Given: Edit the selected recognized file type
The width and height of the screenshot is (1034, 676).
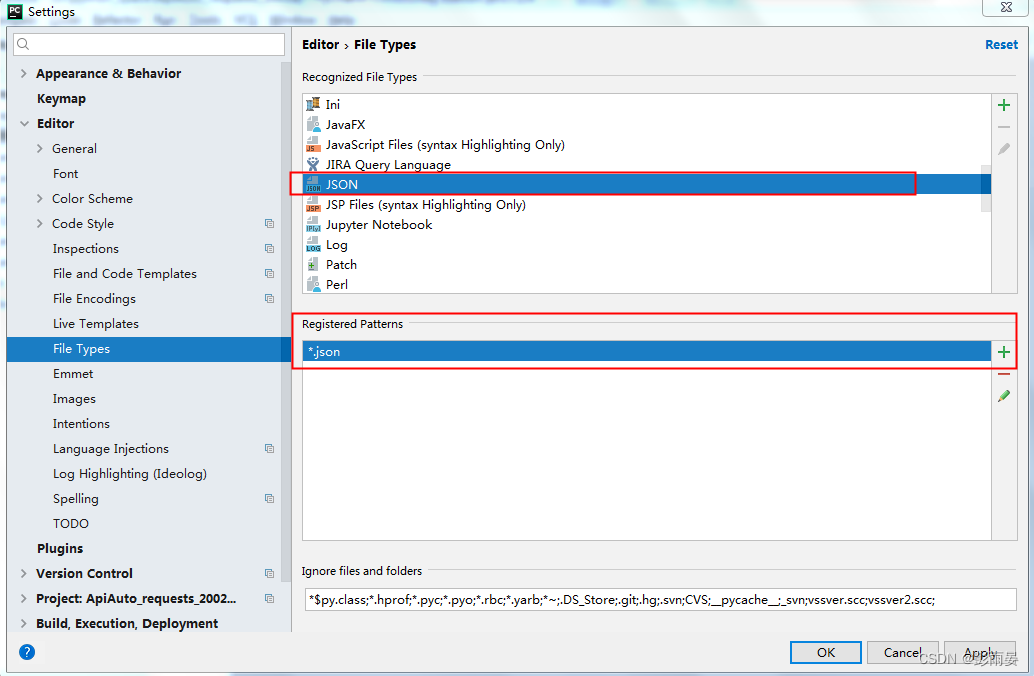Looking at the screenshot, I should 1004,149.
